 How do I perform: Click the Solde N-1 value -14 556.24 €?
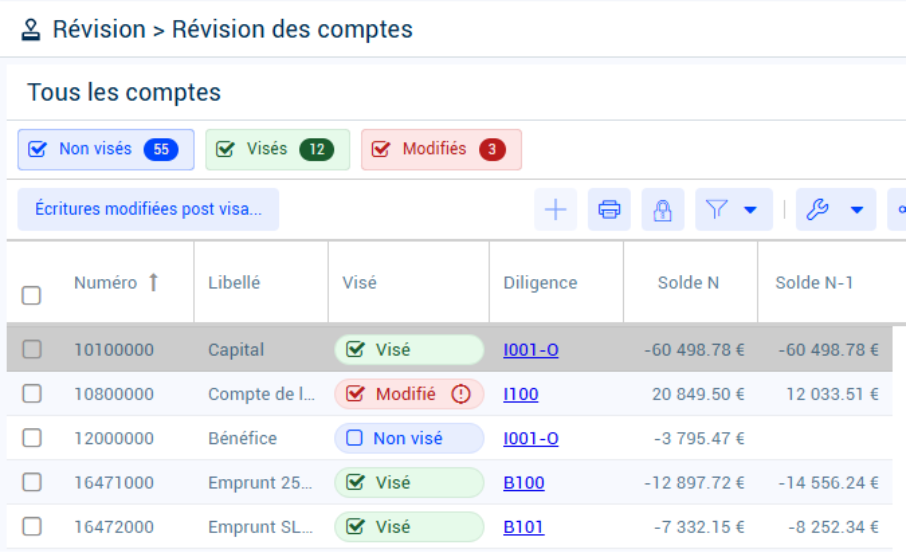(x=828, y=483)
